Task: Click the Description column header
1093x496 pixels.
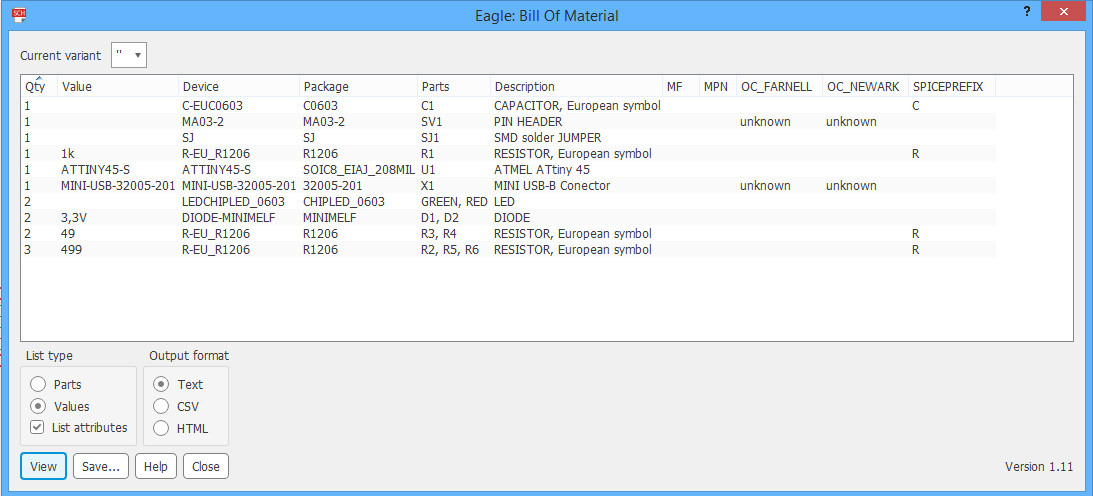Action: pyautogui.click(x=575, y=87)
